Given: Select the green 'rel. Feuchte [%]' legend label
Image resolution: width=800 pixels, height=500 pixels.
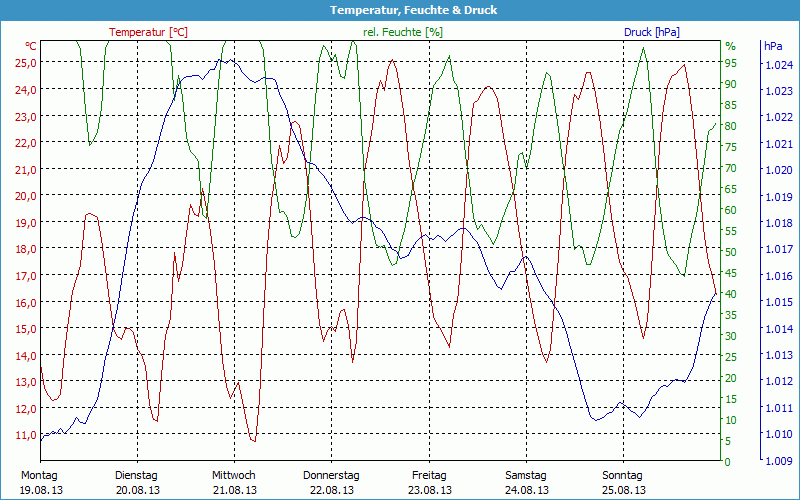Looking at the screenshot, I should click(403, 32).
